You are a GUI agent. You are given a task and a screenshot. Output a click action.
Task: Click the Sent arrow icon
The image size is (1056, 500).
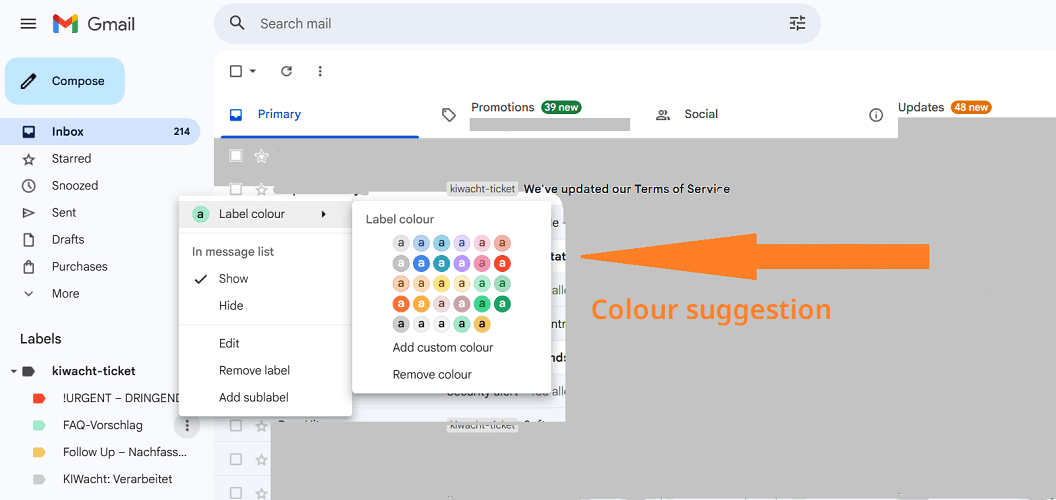(28, 213)
